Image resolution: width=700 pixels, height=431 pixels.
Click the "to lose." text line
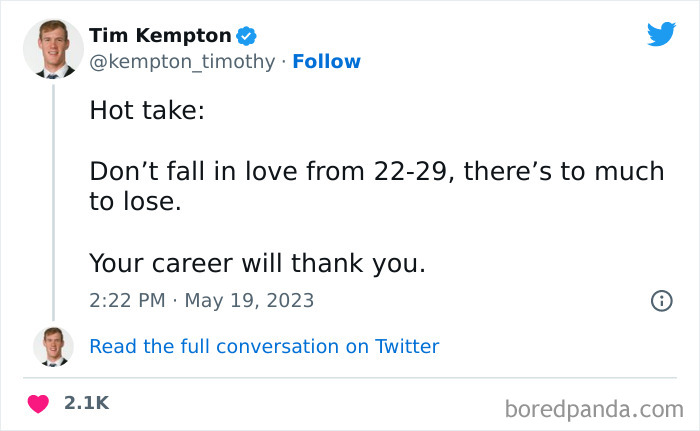tap(135, 202)
